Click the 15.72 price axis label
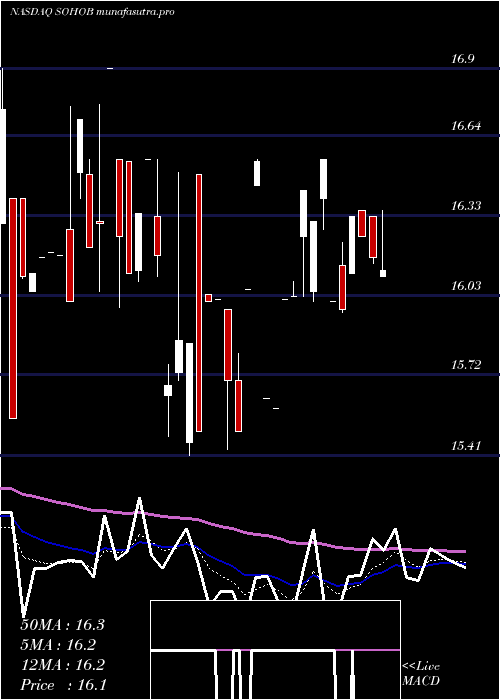The height and width of the screenshot is (700, 500). click(466, 365)
